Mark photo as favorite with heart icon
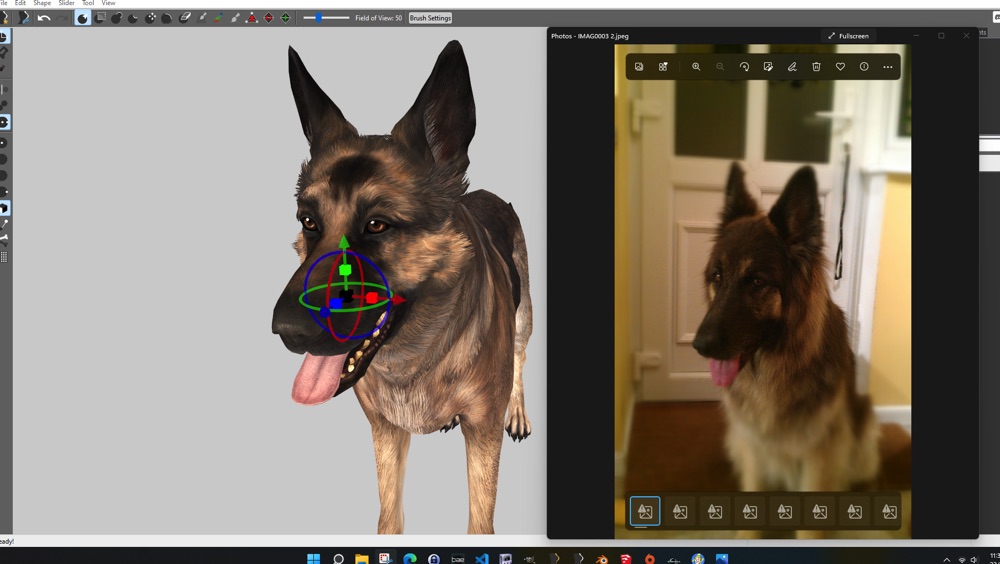This screenshot has height=564, width=1000. click(x=840, y=66)
